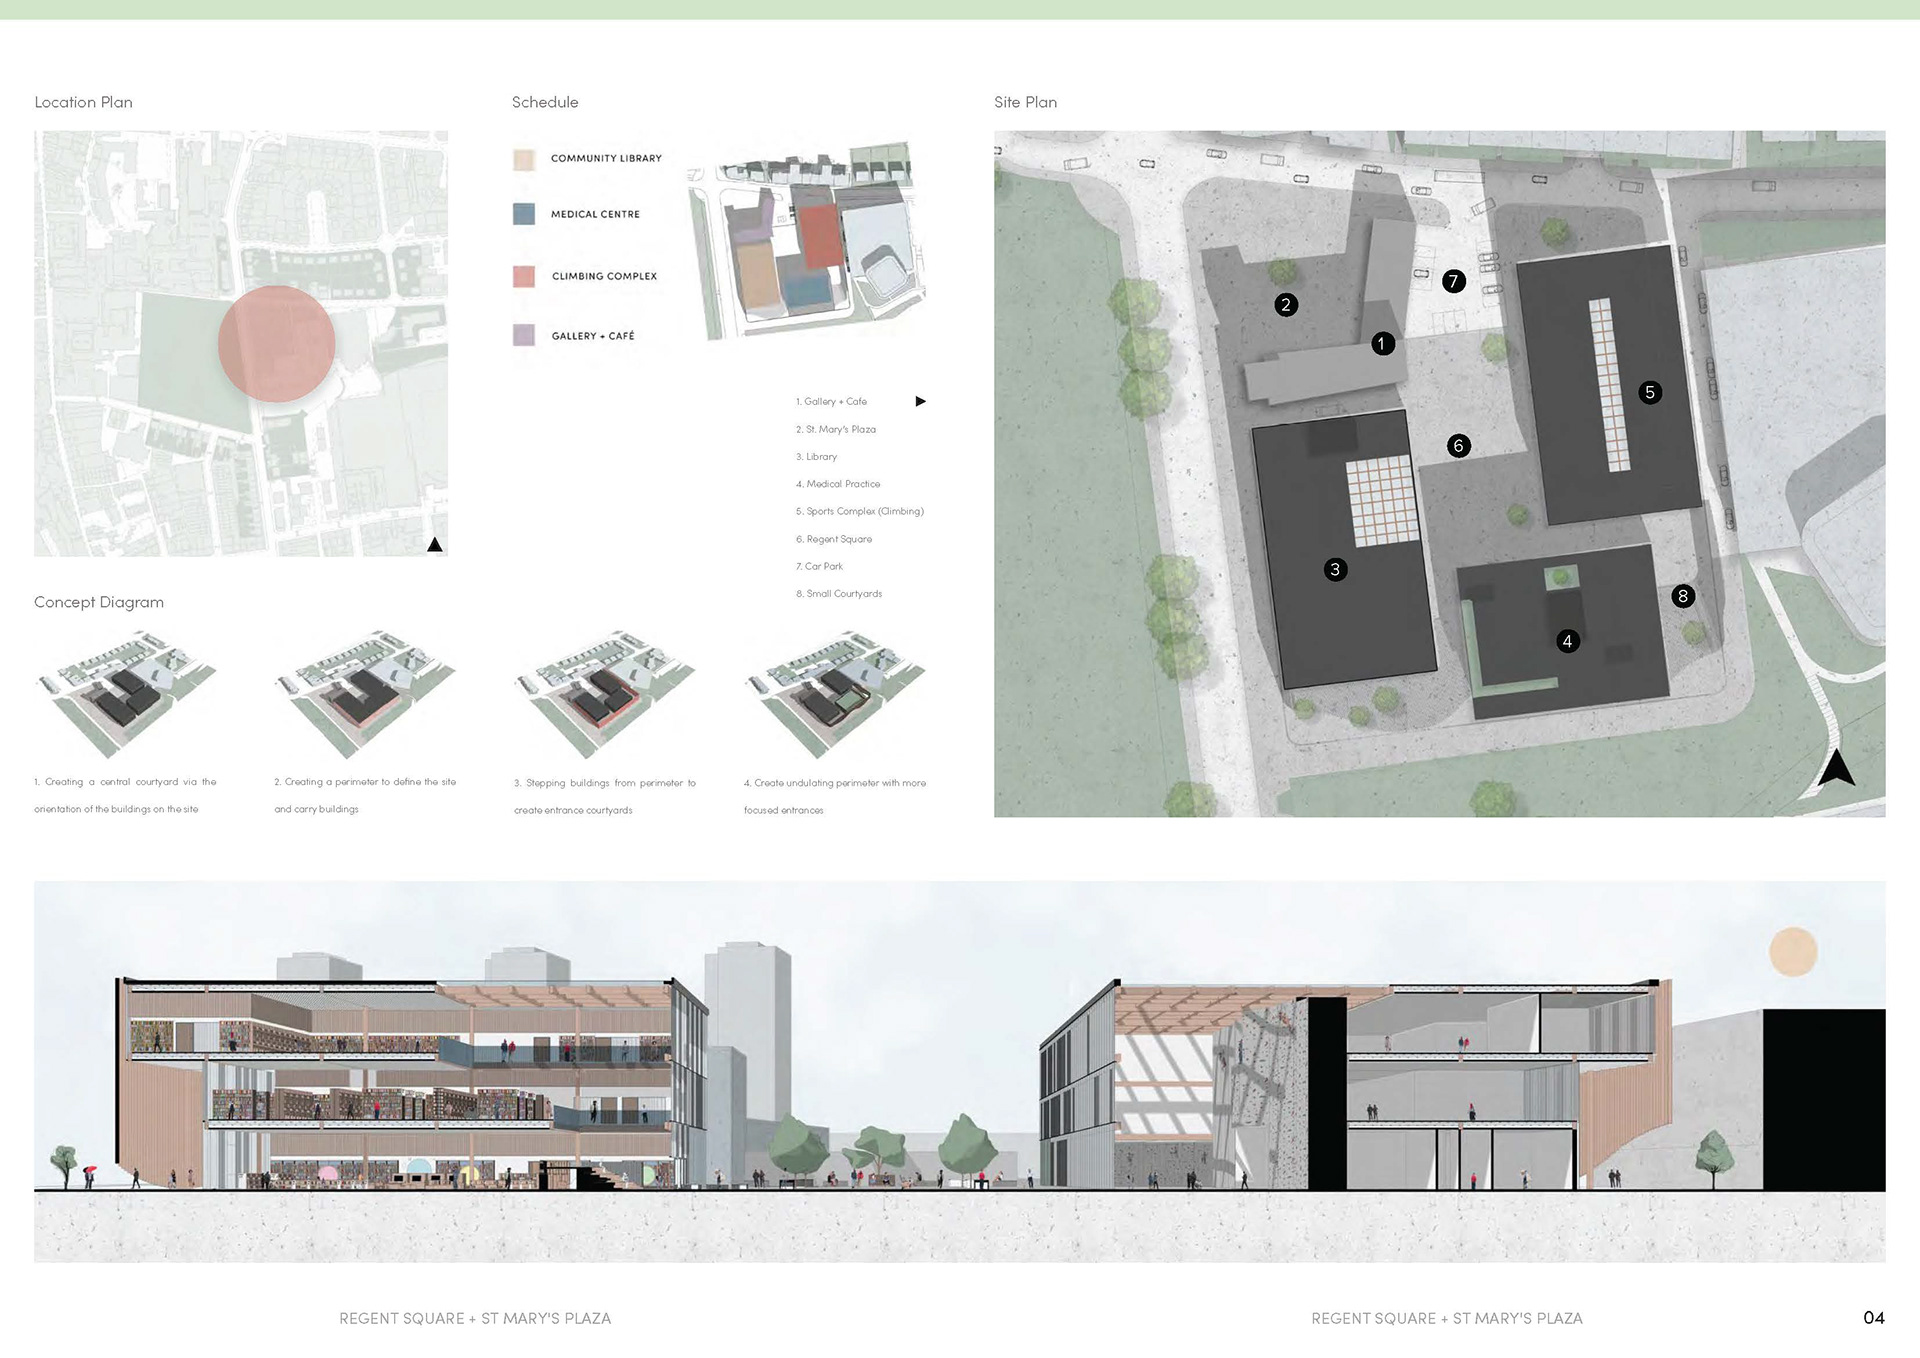Click small courtyards marker 8

click(1683, 596)
